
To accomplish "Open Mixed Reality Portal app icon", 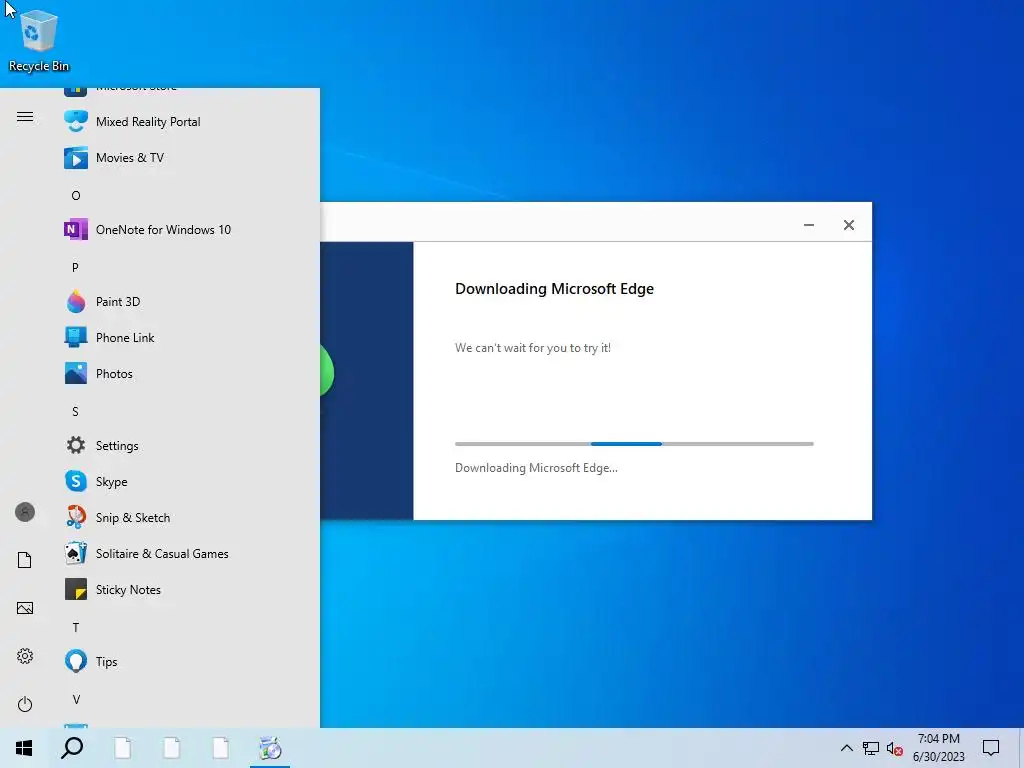I will (x=76, y=121).
